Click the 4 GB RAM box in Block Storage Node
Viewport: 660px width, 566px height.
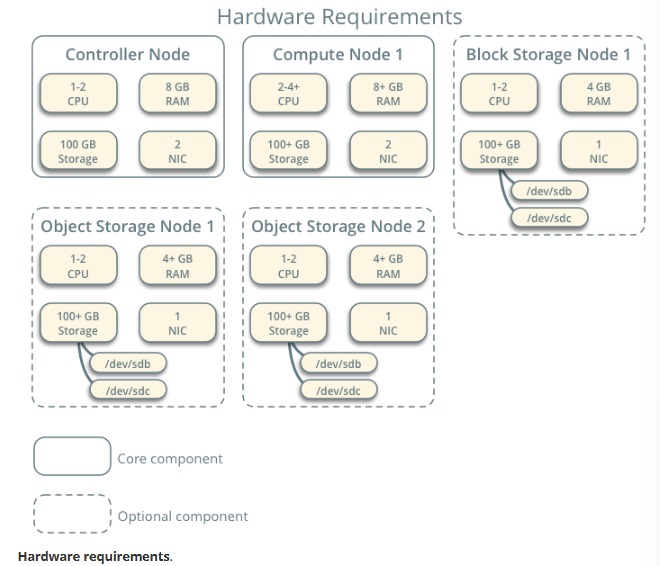(598, 94)
